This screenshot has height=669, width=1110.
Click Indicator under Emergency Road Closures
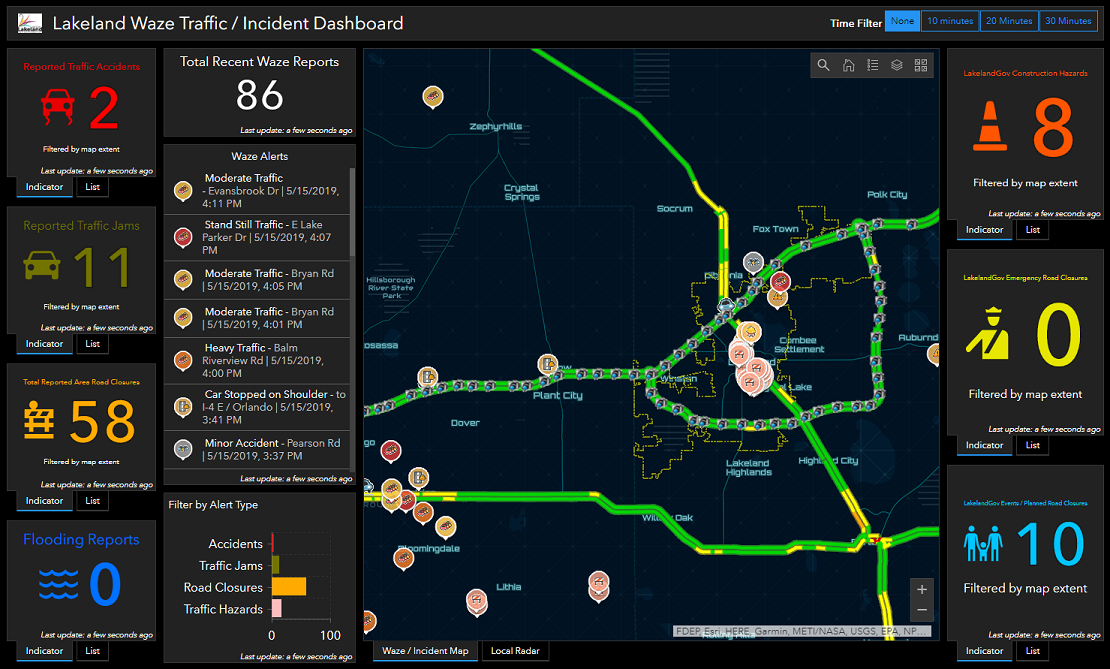[984, 444]
